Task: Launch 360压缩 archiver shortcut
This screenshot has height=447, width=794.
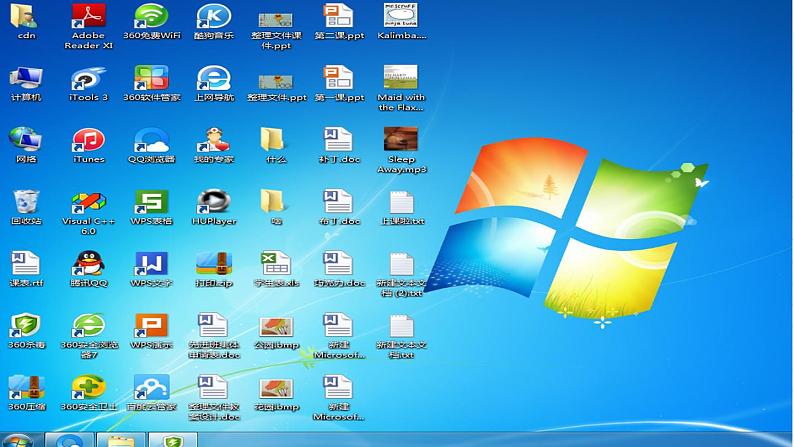Action: (x=25, y=392)
